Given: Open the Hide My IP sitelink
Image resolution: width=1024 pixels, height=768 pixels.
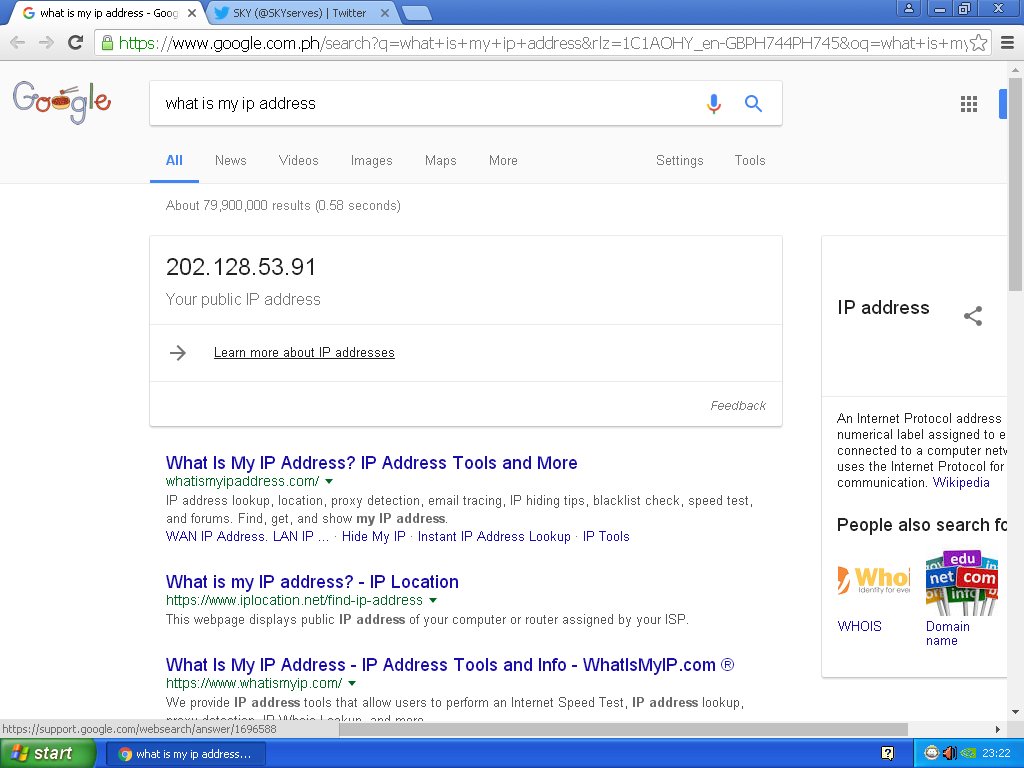Looking at the screenshot, I should [374, 536].
